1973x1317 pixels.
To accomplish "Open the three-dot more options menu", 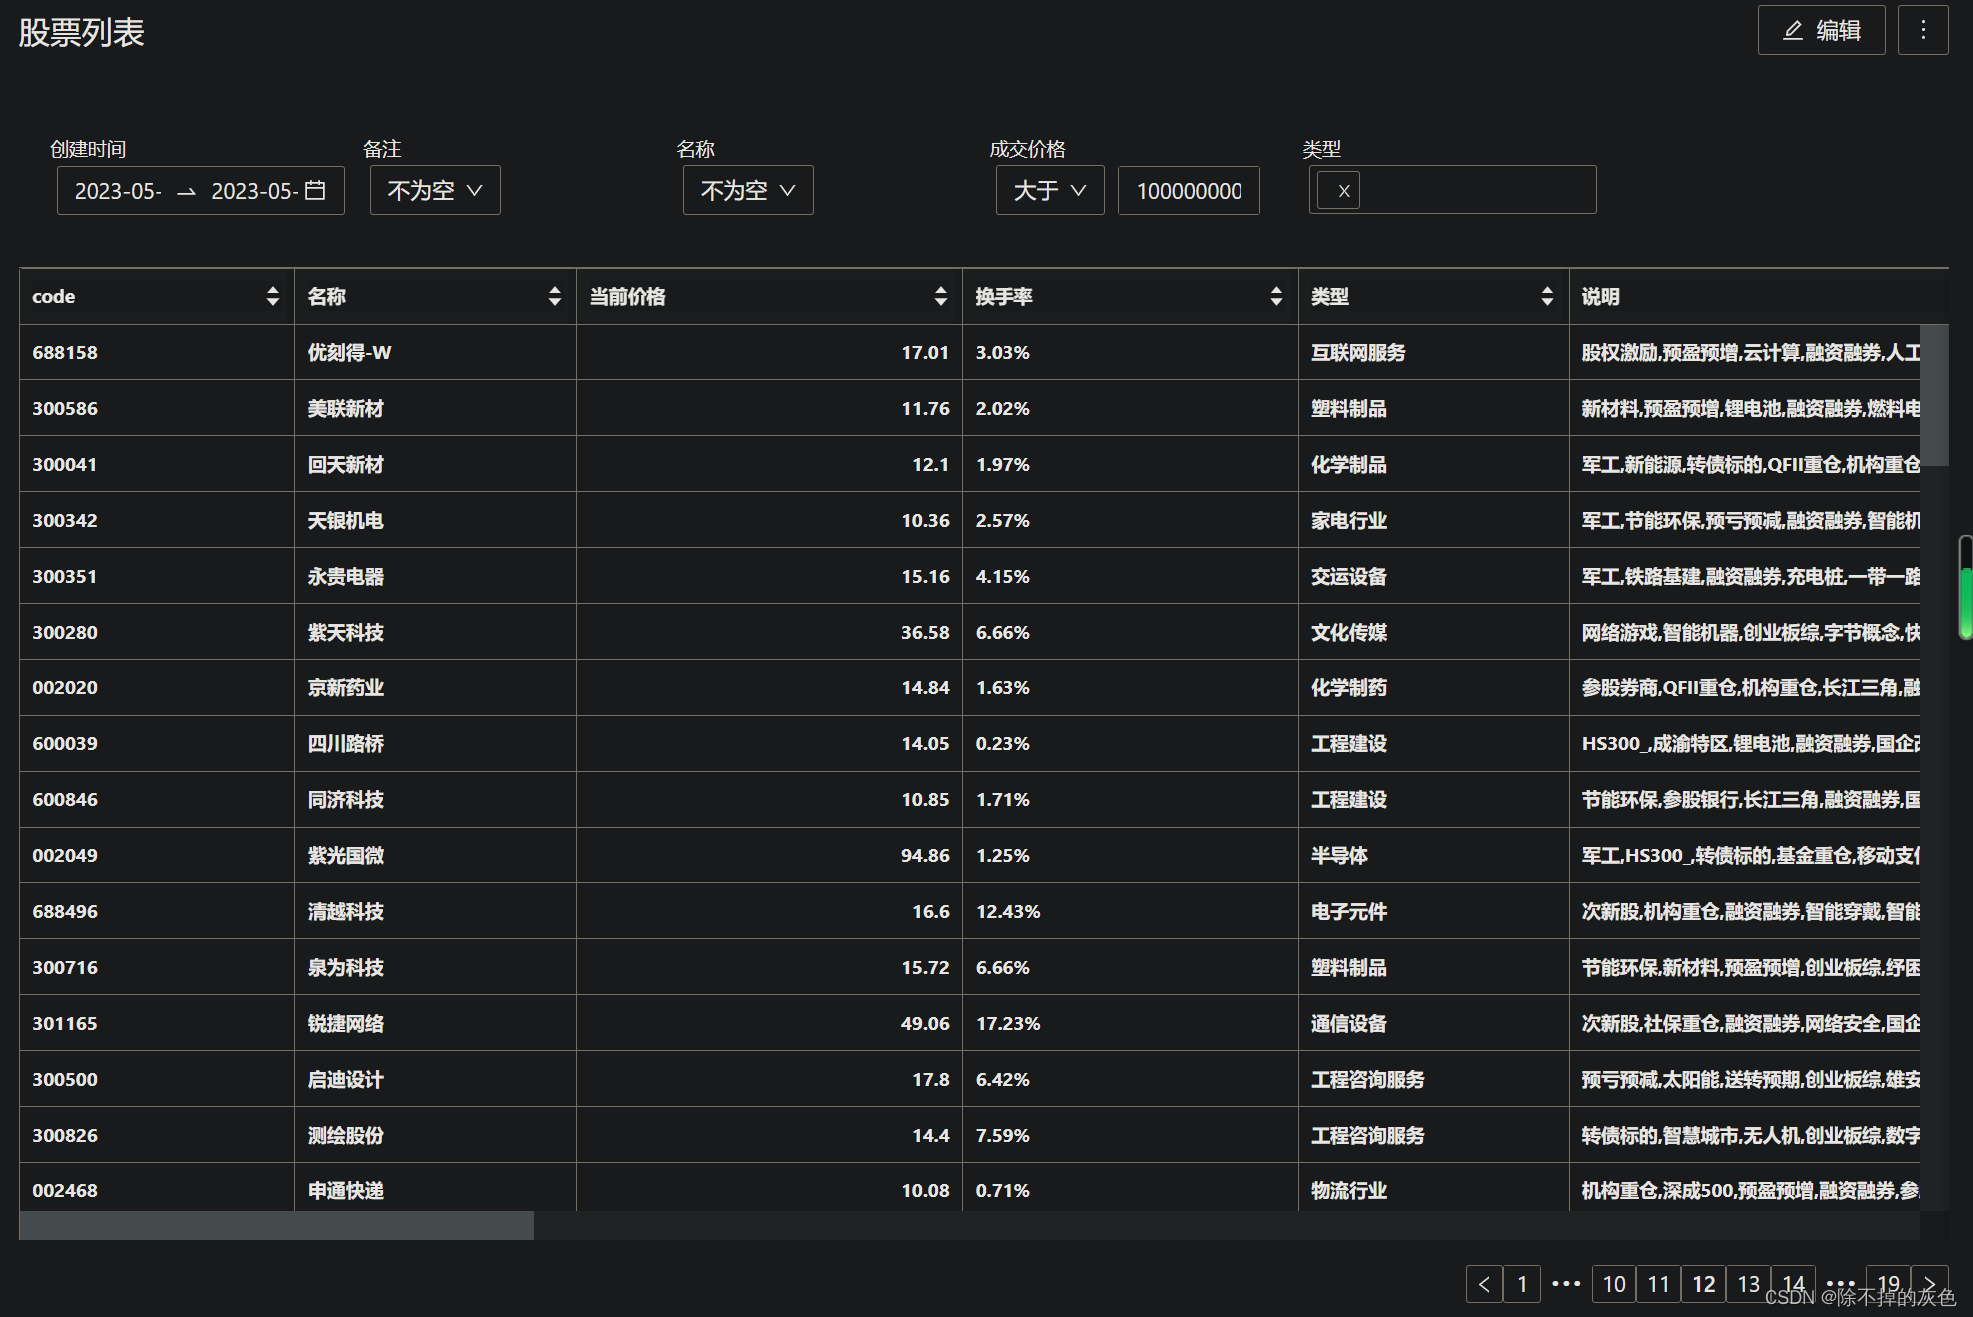I will pyautogui.click(x=1922, y=30).
